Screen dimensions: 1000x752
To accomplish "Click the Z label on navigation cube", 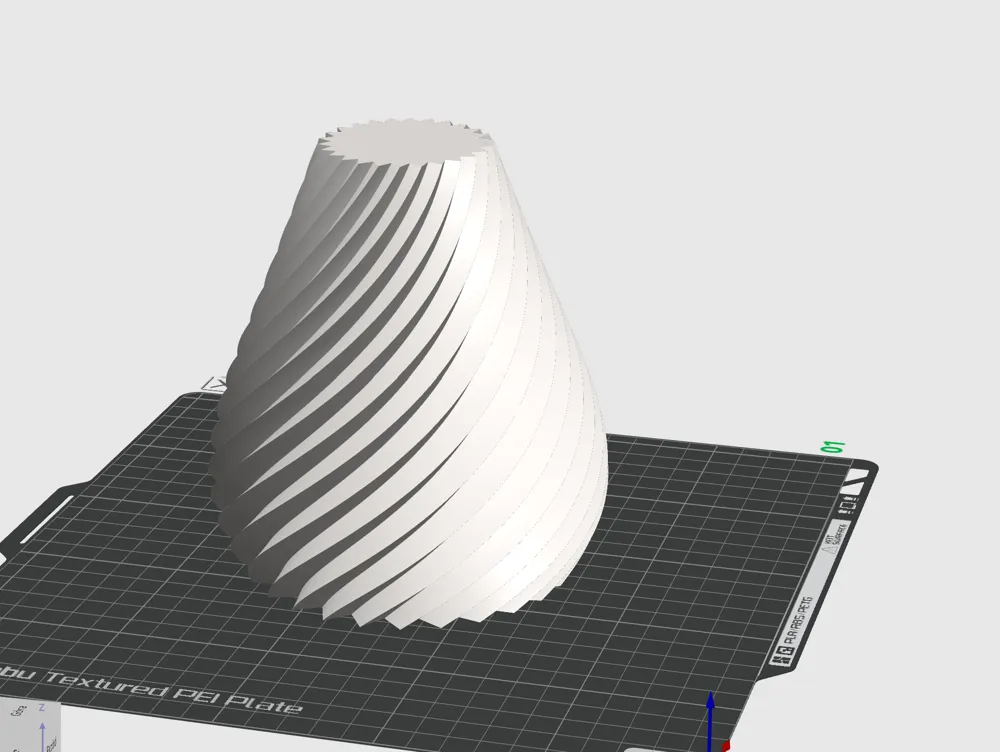I will (x=41, y=707).
